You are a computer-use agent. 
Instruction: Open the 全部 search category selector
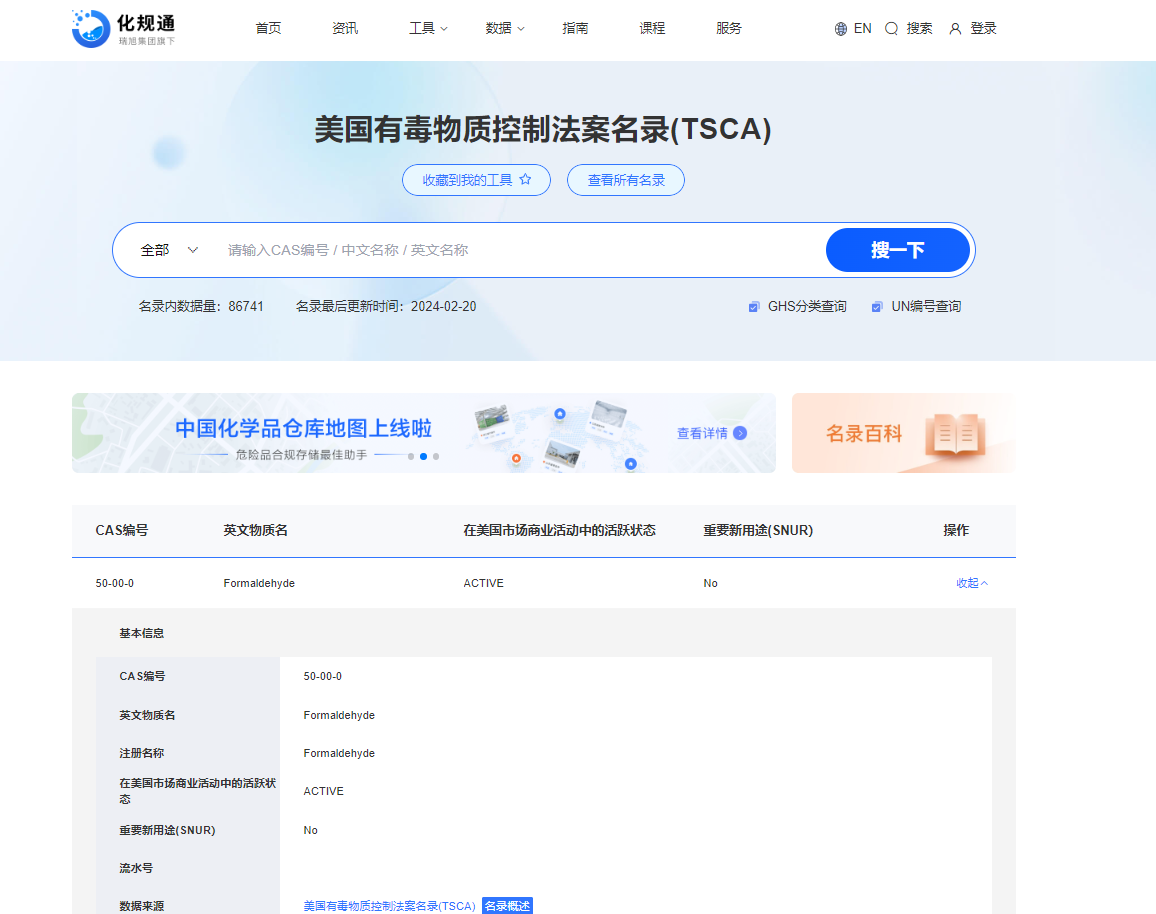166,249
